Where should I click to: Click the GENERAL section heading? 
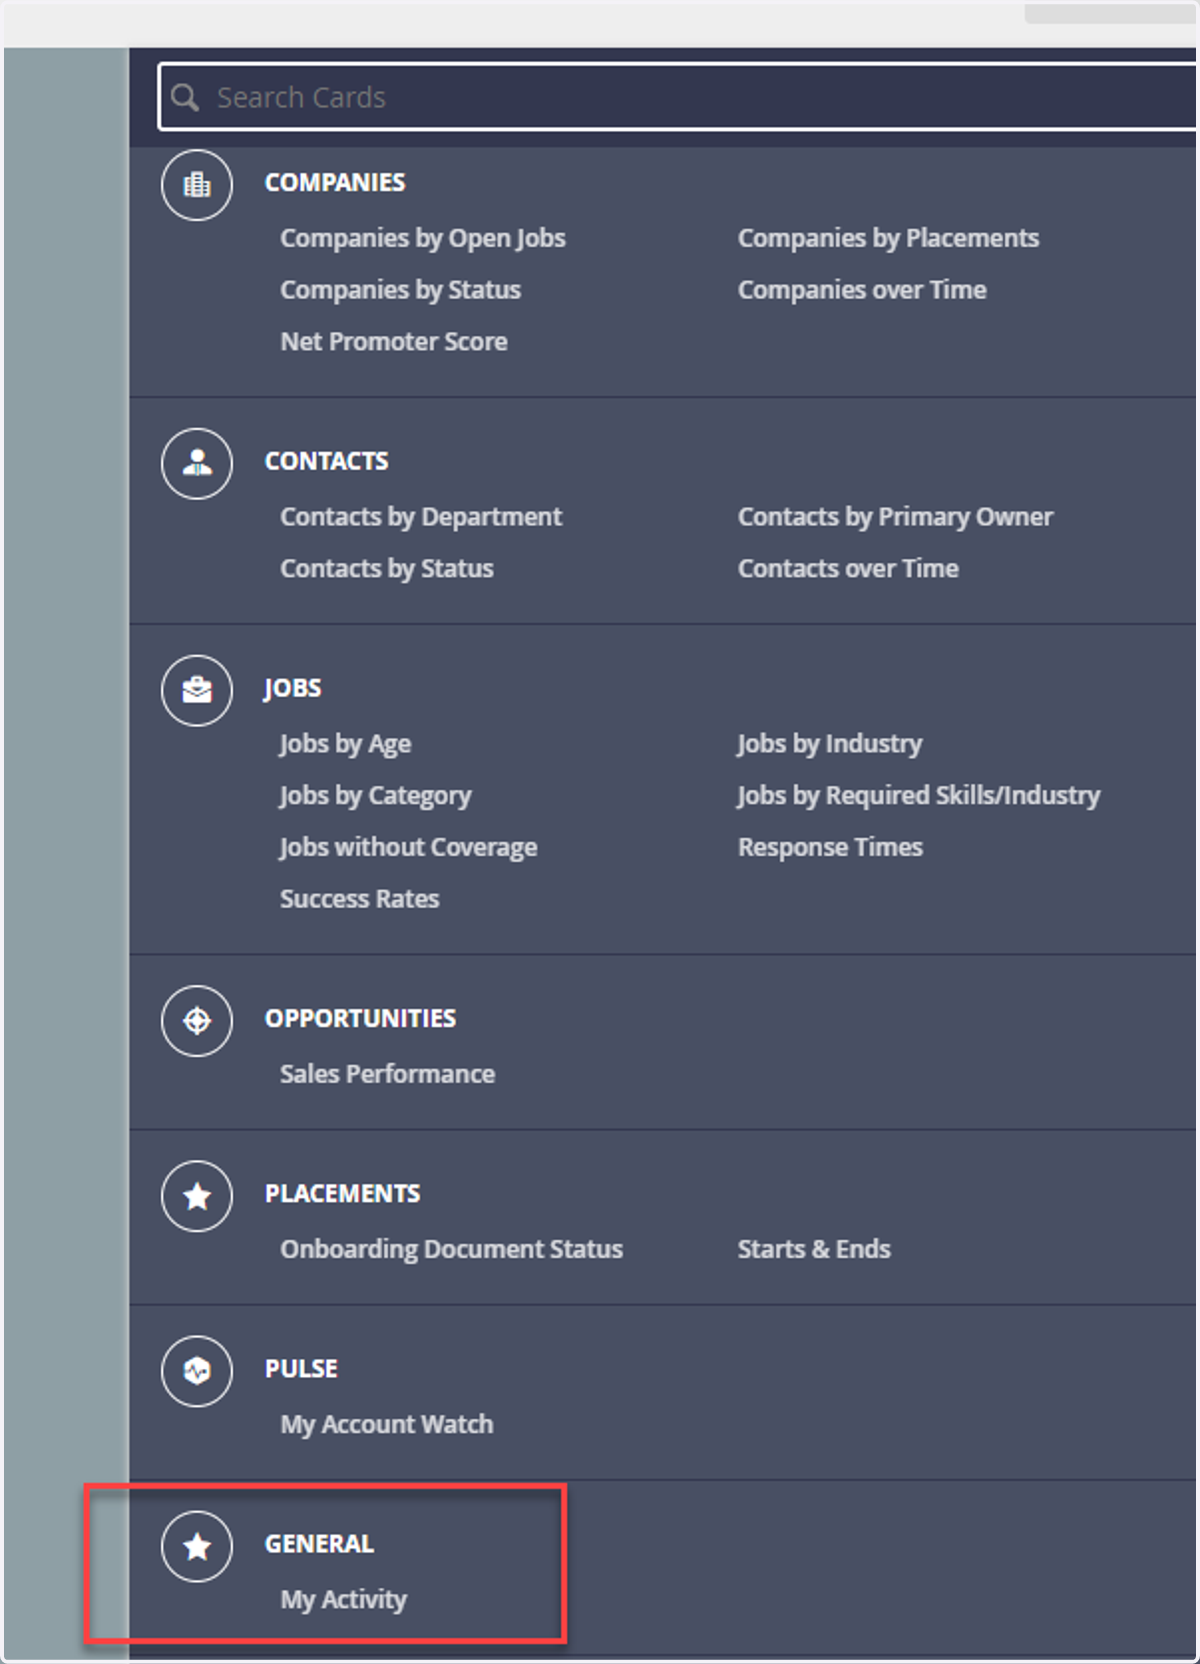tap(319, 1544)
